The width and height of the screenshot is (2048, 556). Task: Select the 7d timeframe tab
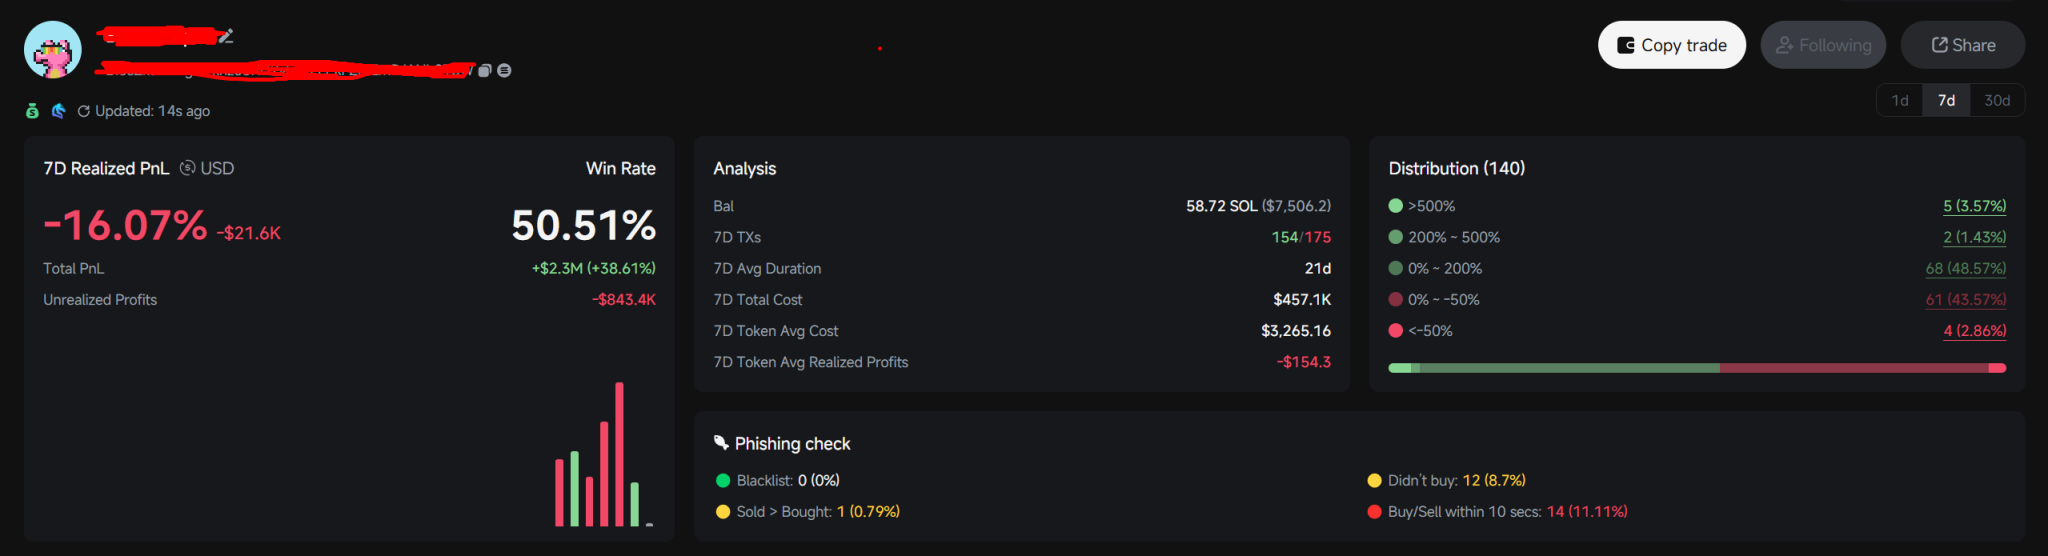point(1946,100)
